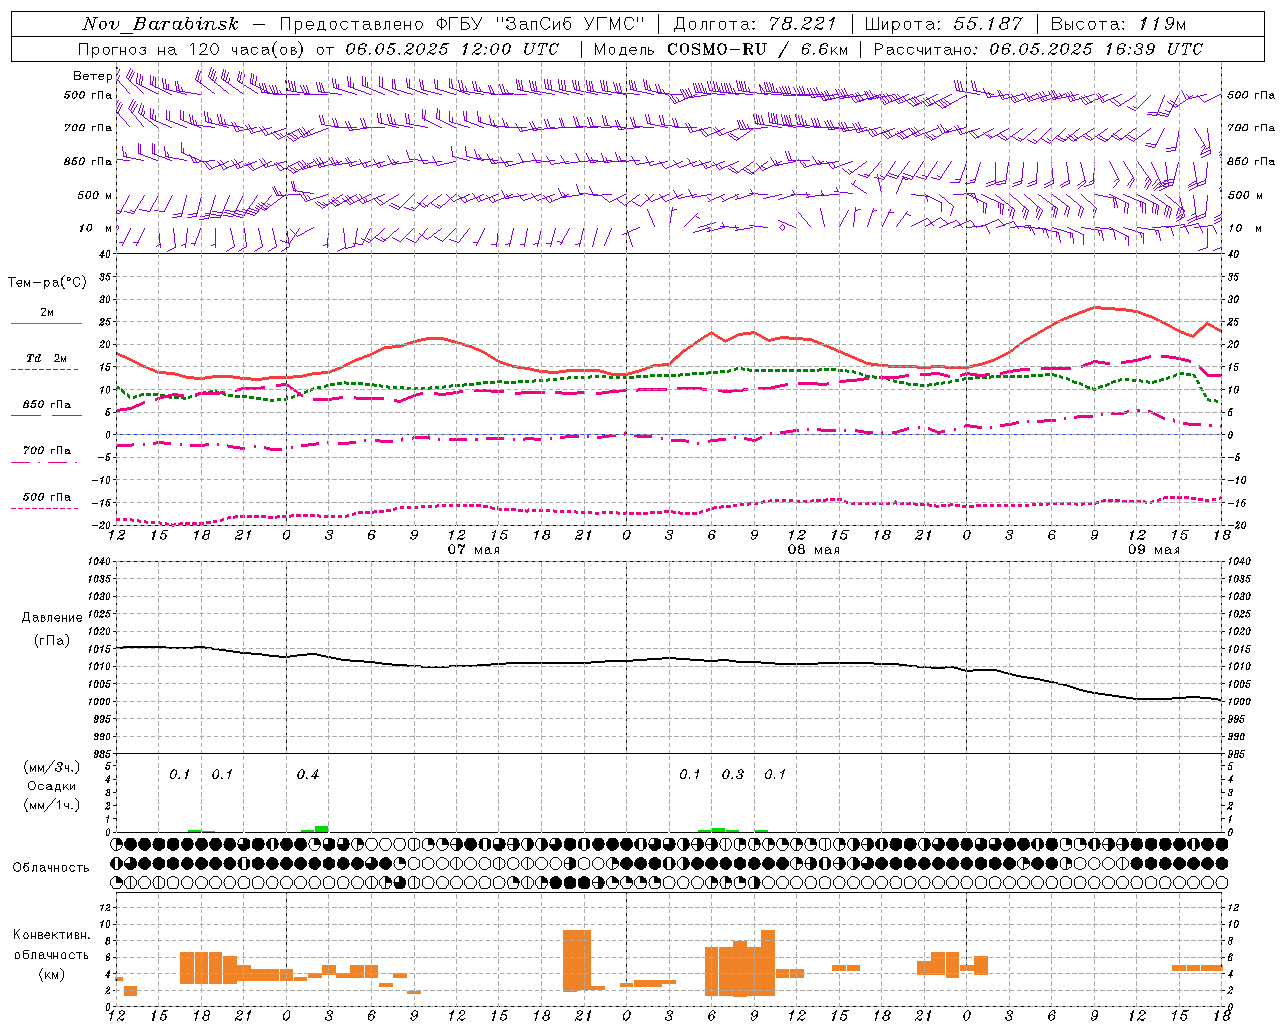The width and height of the screenshot is (1280, 1024).
Task: Select the Облачность cloud cover label
Action: pyautogui.click(x=51, y=868)
